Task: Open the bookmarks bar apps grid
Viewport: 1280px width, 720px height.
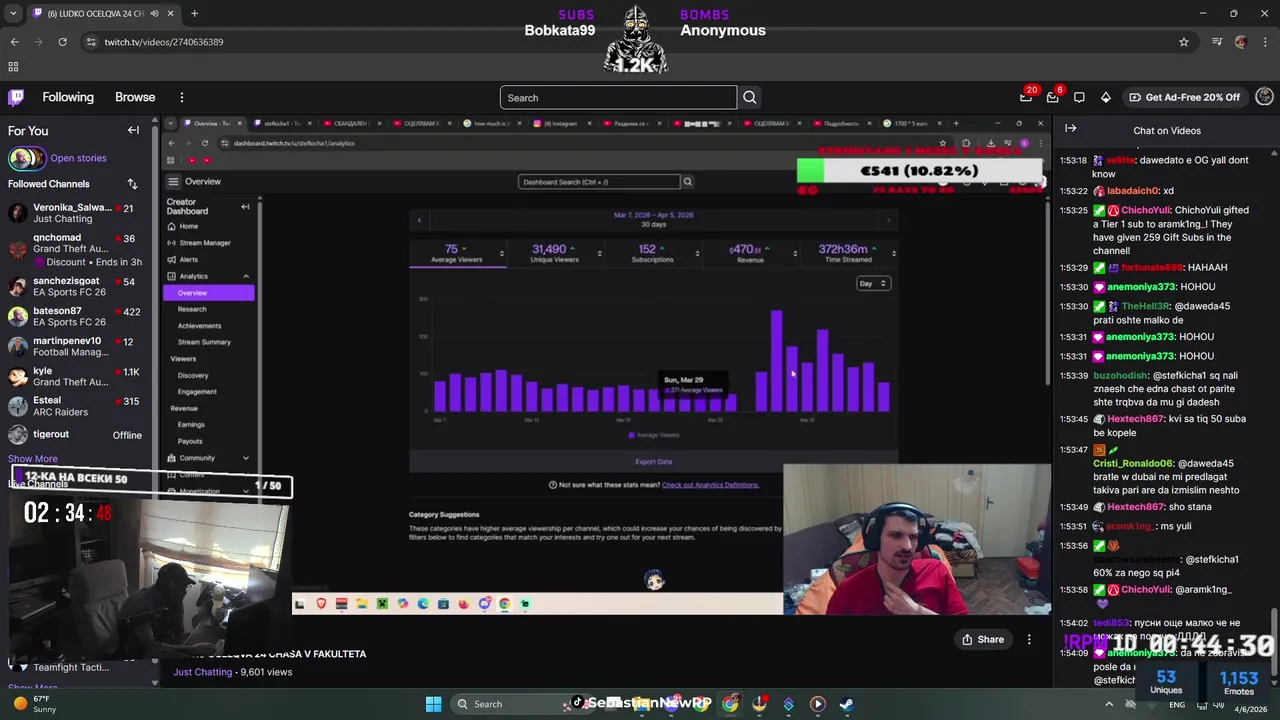Action: coord(13,67)
